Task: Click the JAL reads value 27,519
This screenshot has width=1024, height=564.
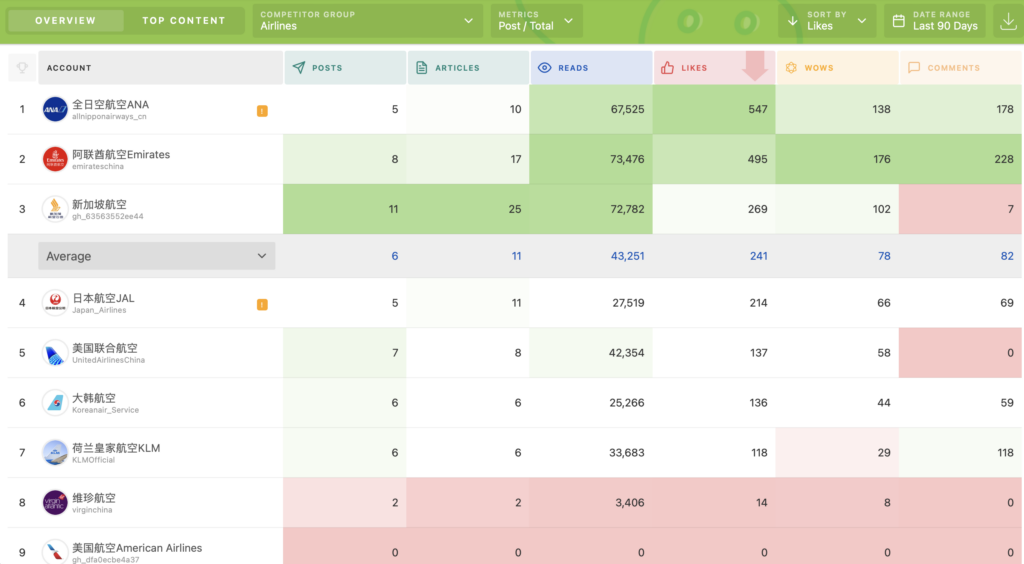Action: click(628, 303)
